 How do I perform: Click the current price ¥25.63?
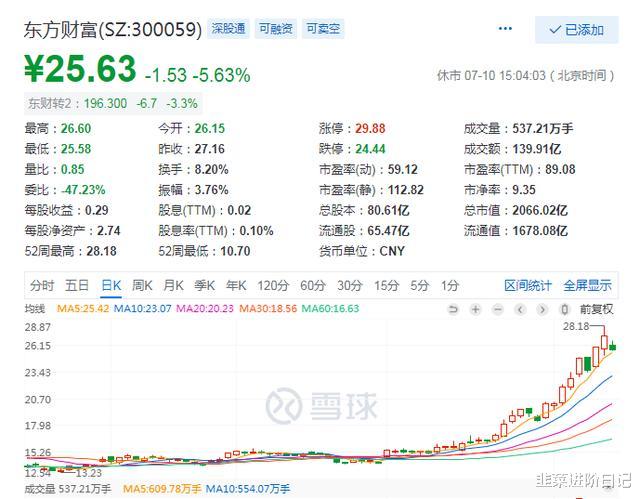click(x=80, y=68)
